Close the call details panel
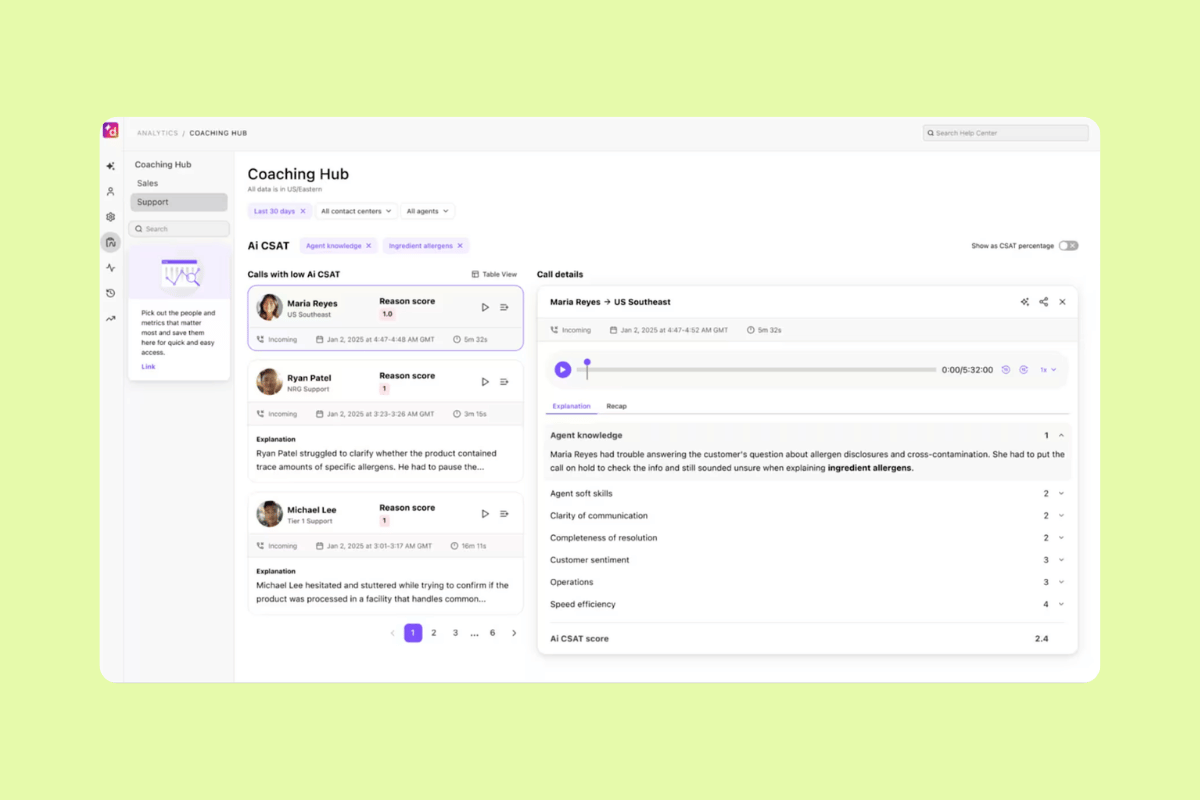1200x800 pixels. click(x=1062, y=302)
